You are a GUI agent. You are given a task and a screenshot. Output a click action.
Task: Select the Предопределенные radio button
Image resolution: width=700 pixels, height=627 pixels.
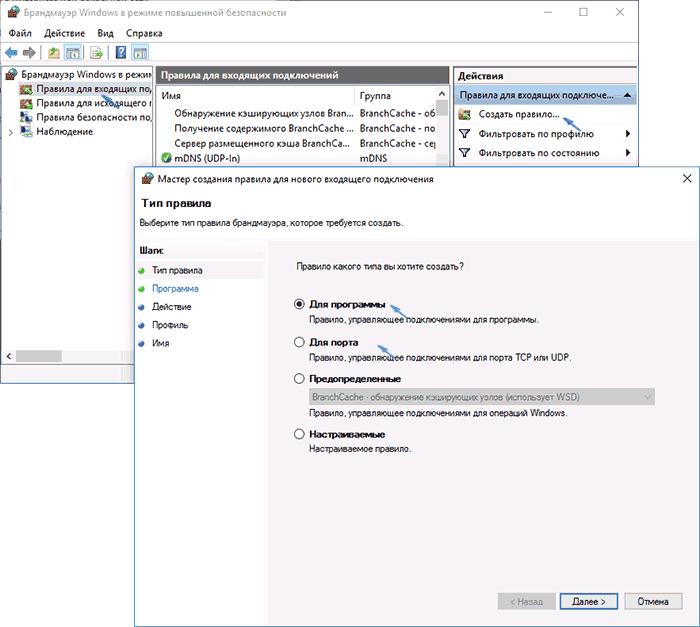pos(299,379)
